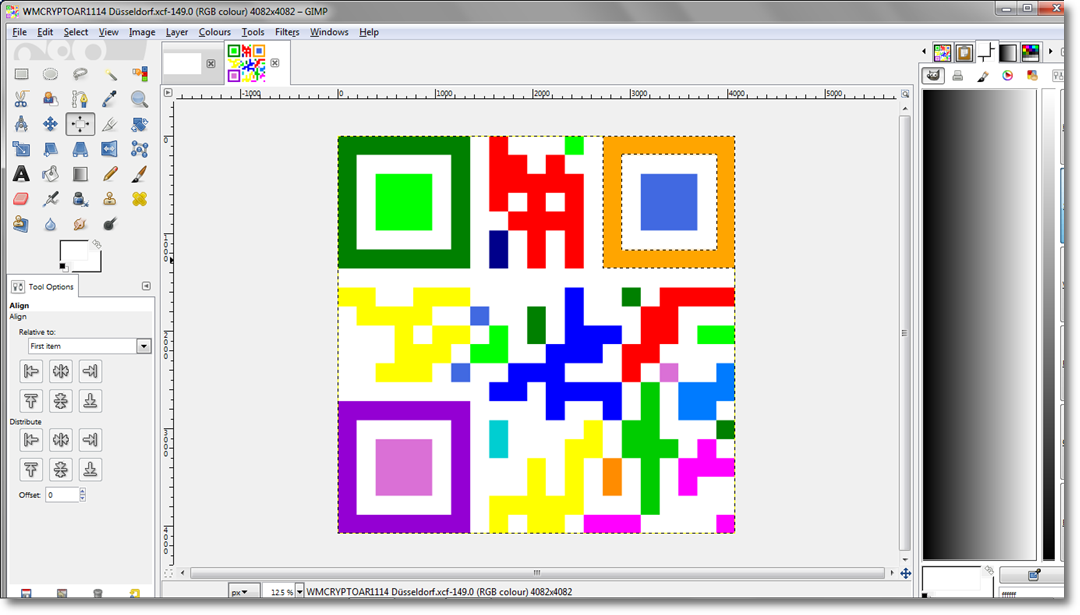Open the Colours menu
The height and width of the screenshot is (615, 1080).
point(215,32)
